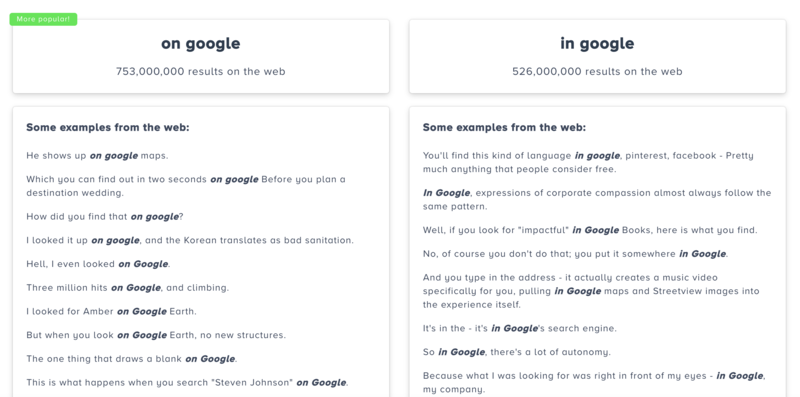Viewport: 800px width, 397px height.
Task: Click '526,000,000 results on the web' text
Action: 597,71
